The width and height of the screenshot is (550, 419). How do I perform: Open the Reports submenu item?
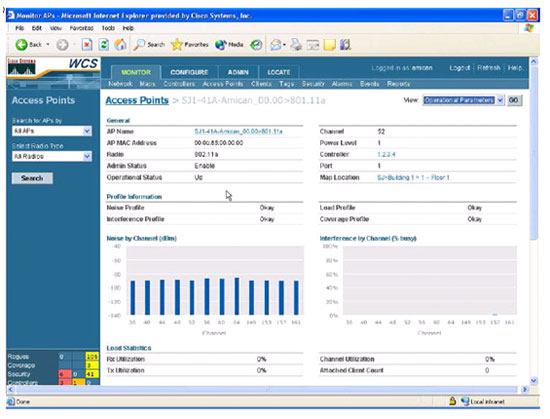398,84
